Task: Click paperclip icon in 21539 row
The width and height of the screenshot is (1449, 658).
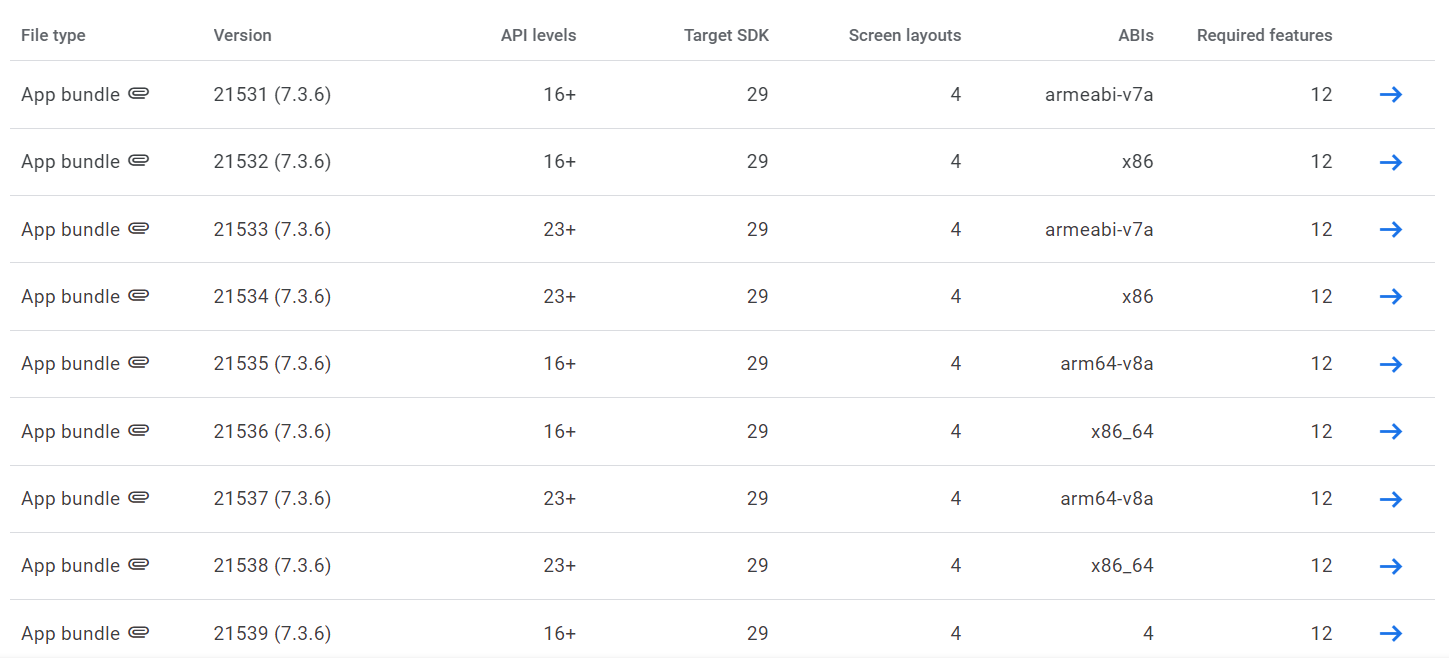Action: (x=139, y=633)
